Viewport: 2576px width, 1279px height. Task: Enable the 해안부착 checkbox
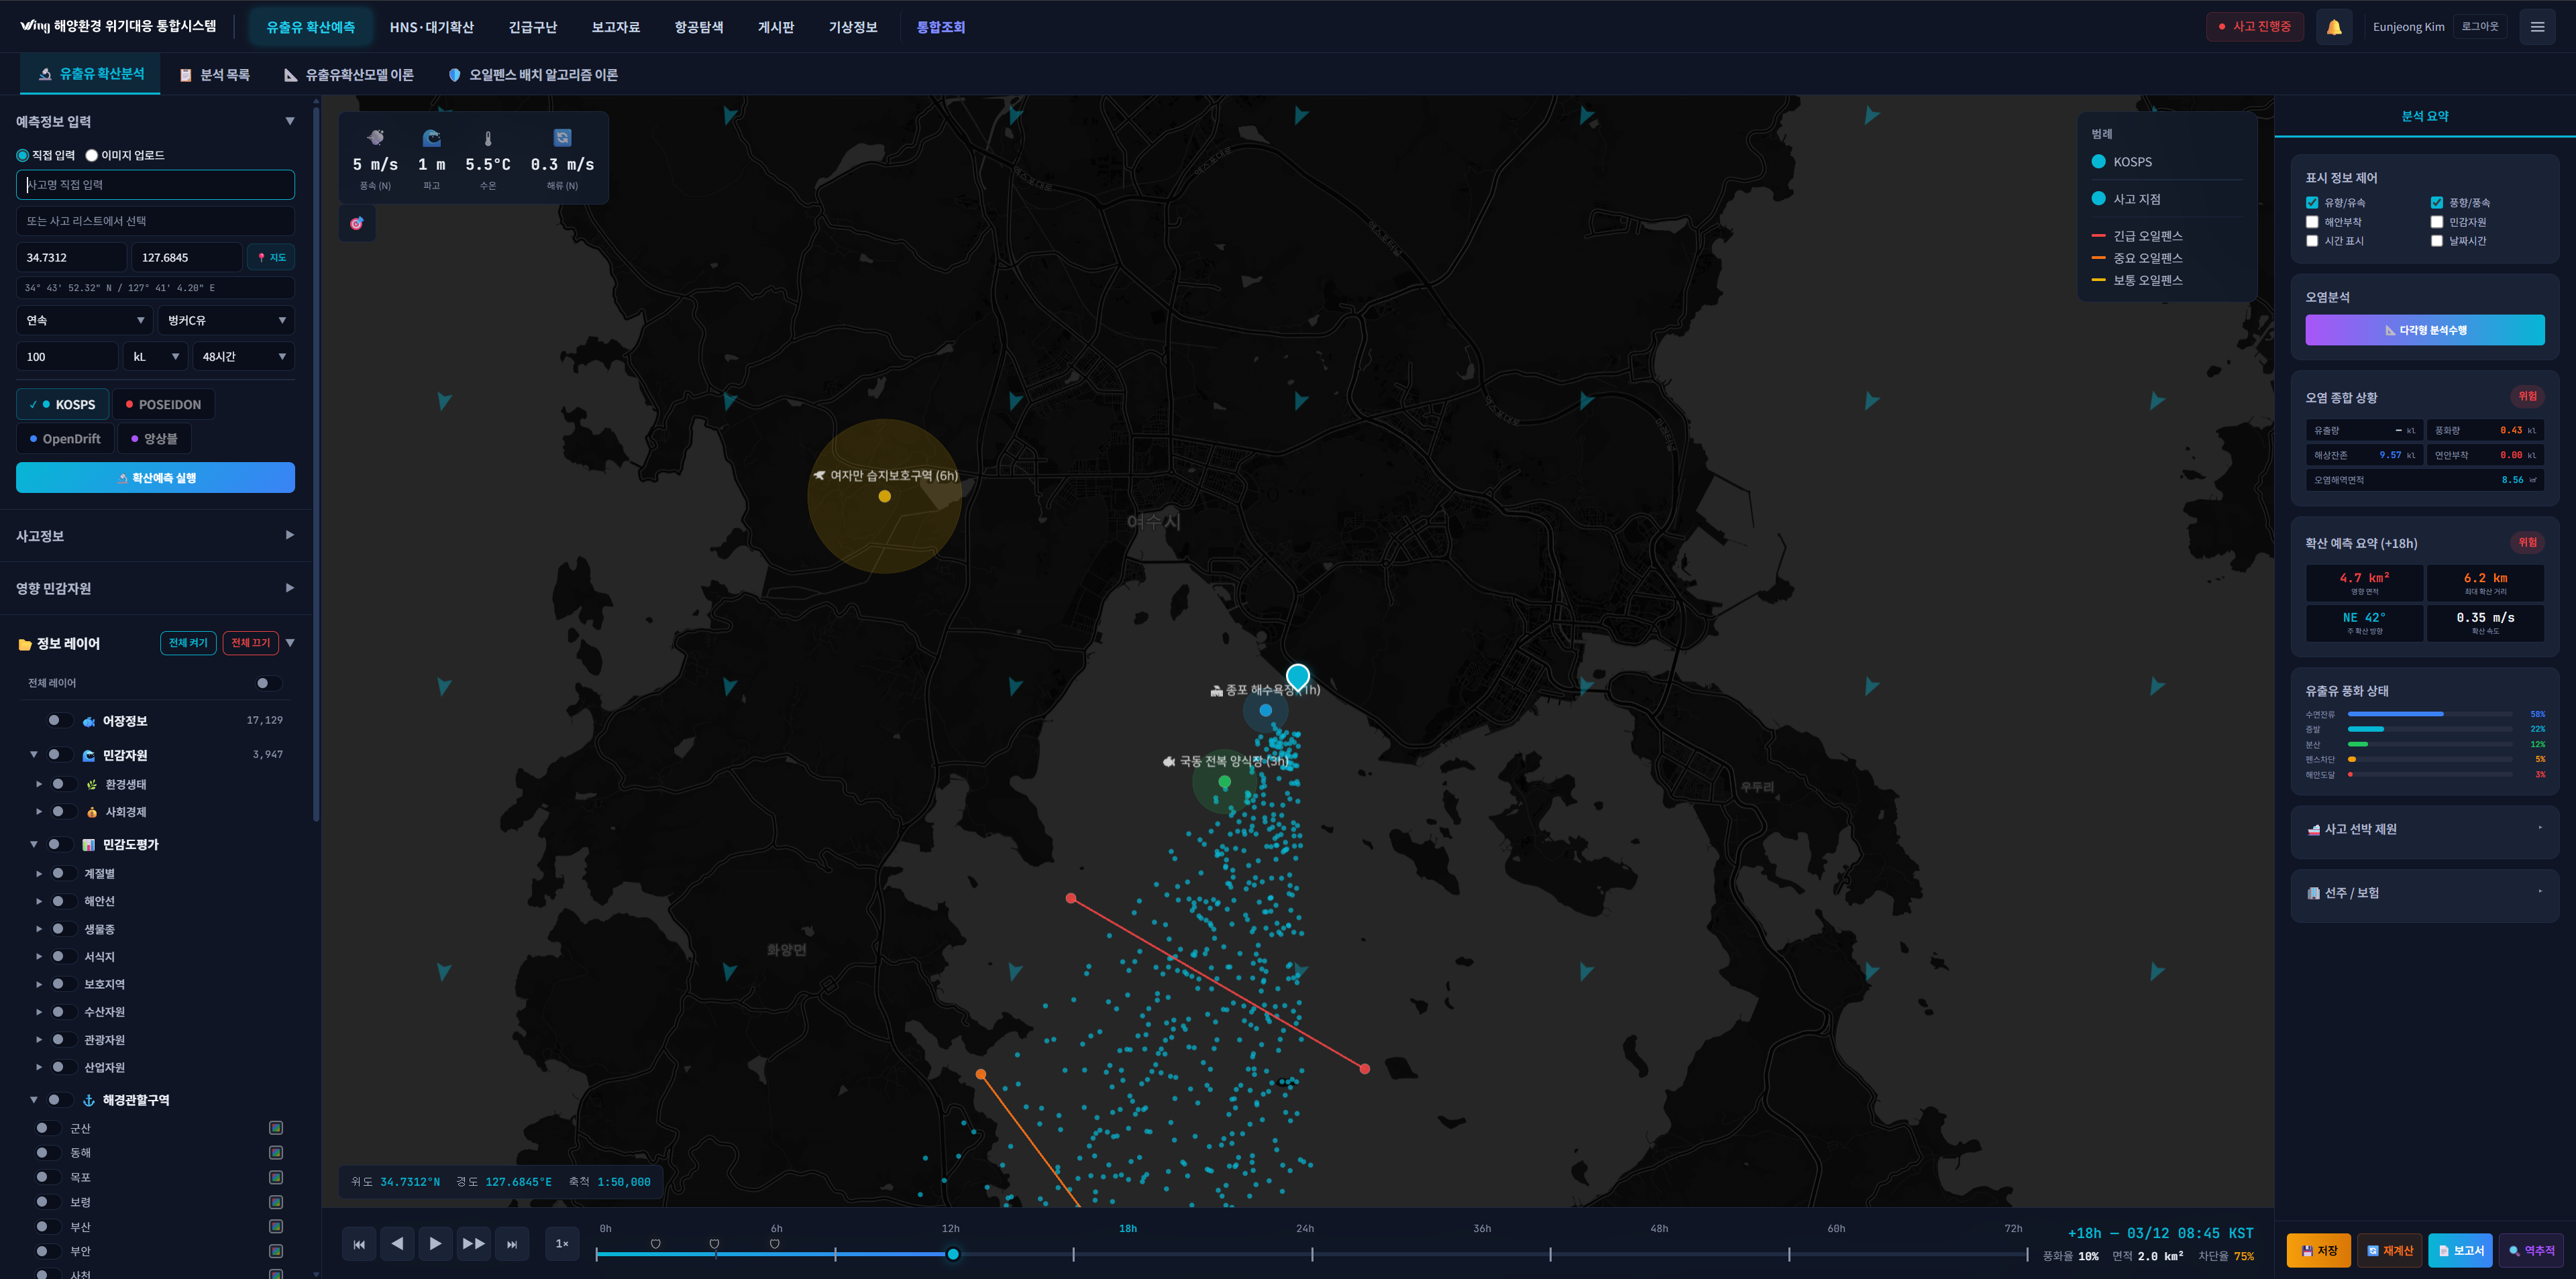click(2312, 222)
